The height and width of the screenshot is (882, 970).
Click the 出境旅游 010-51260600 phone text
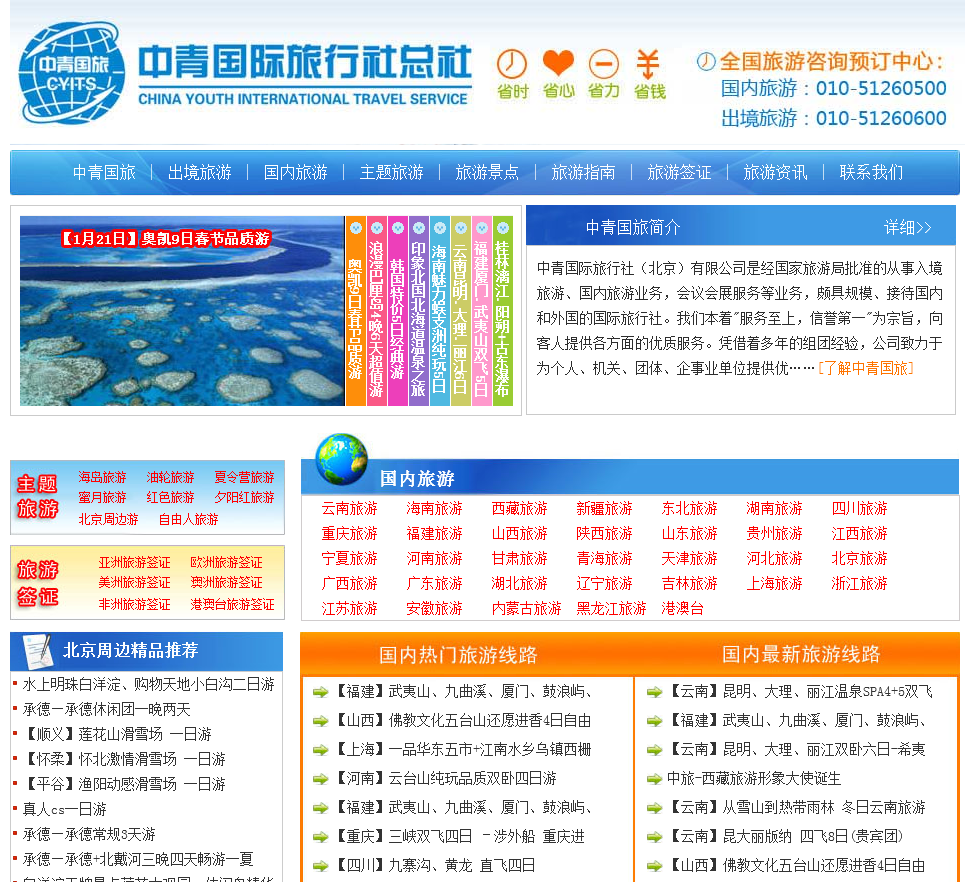coord(834,118)
